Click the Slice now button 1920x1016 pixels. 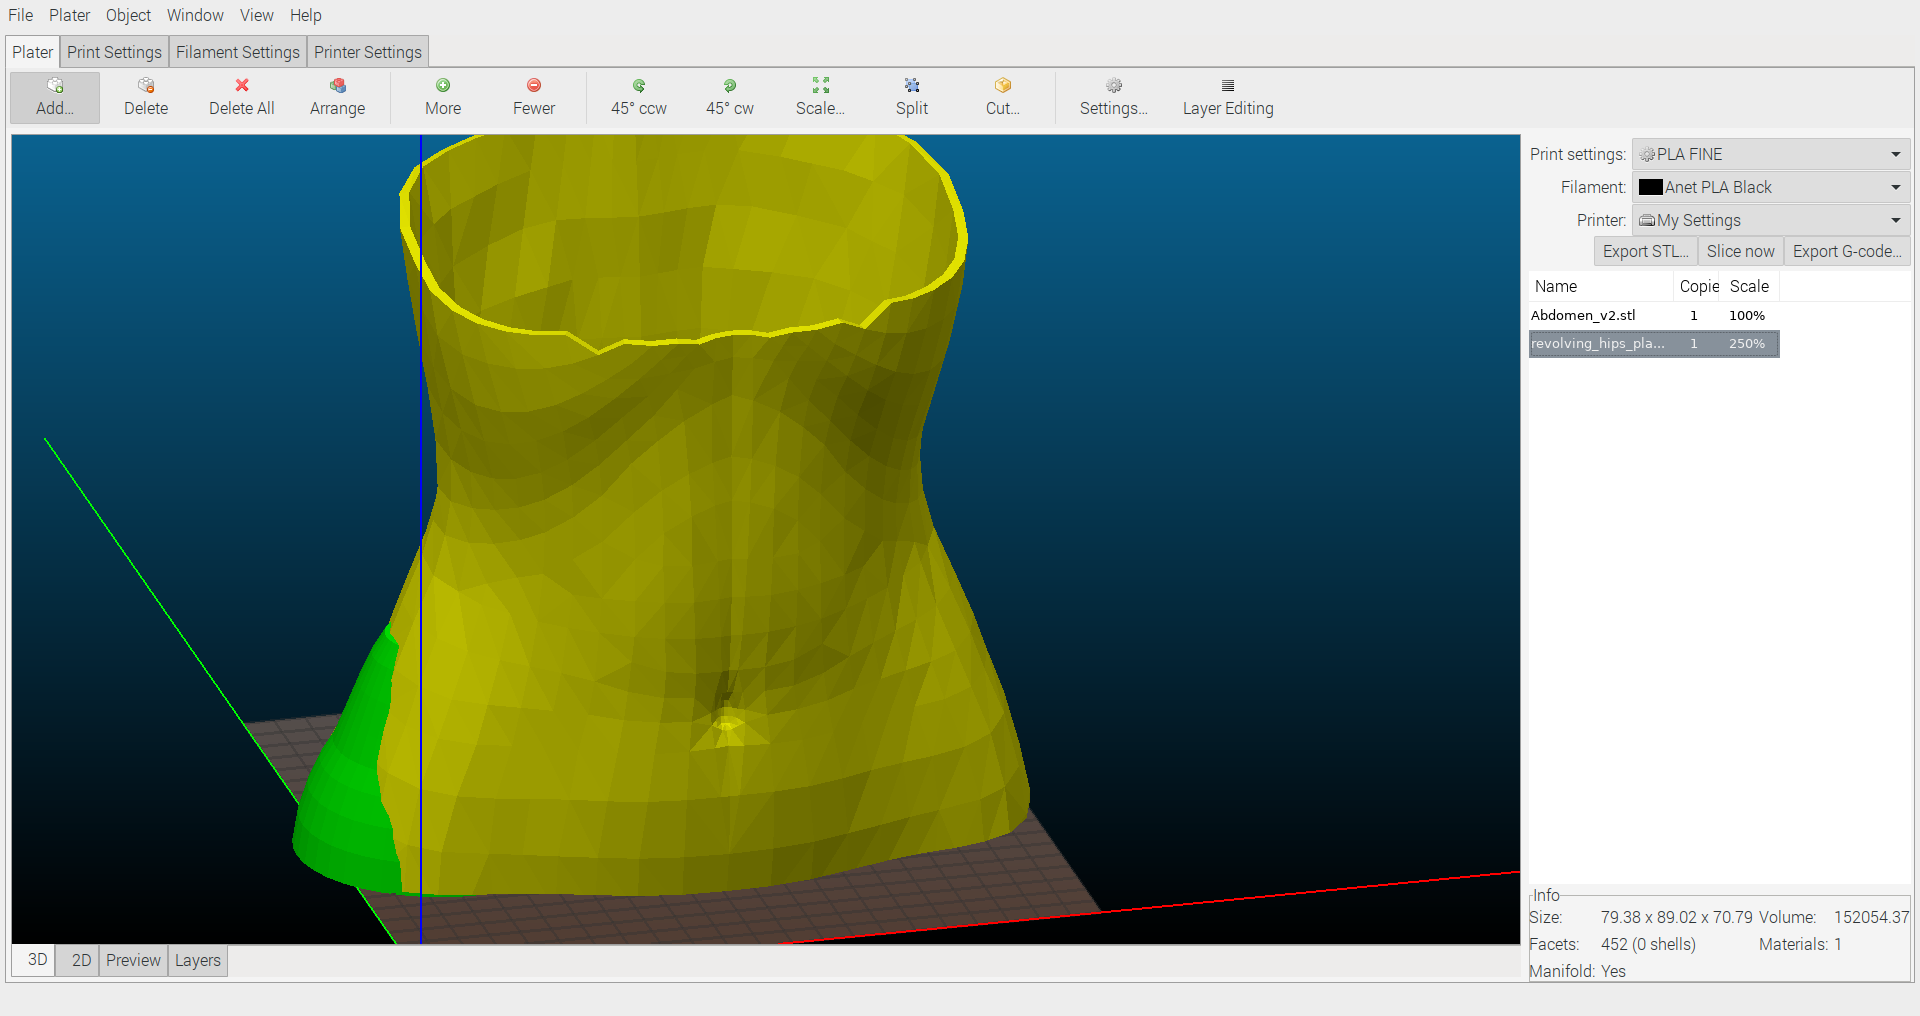[x=1741, y=252]
